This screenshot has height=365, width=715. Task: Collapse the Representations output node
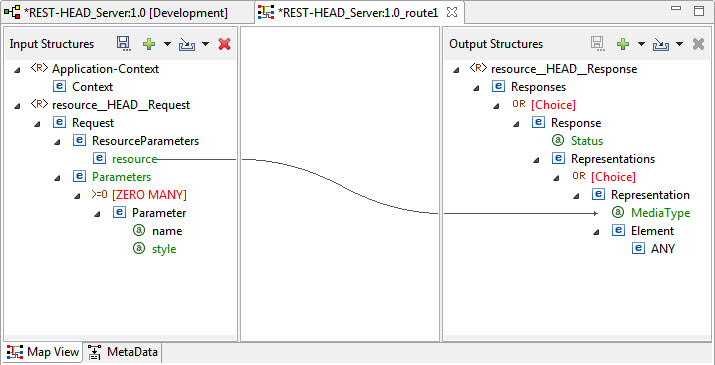537,160
